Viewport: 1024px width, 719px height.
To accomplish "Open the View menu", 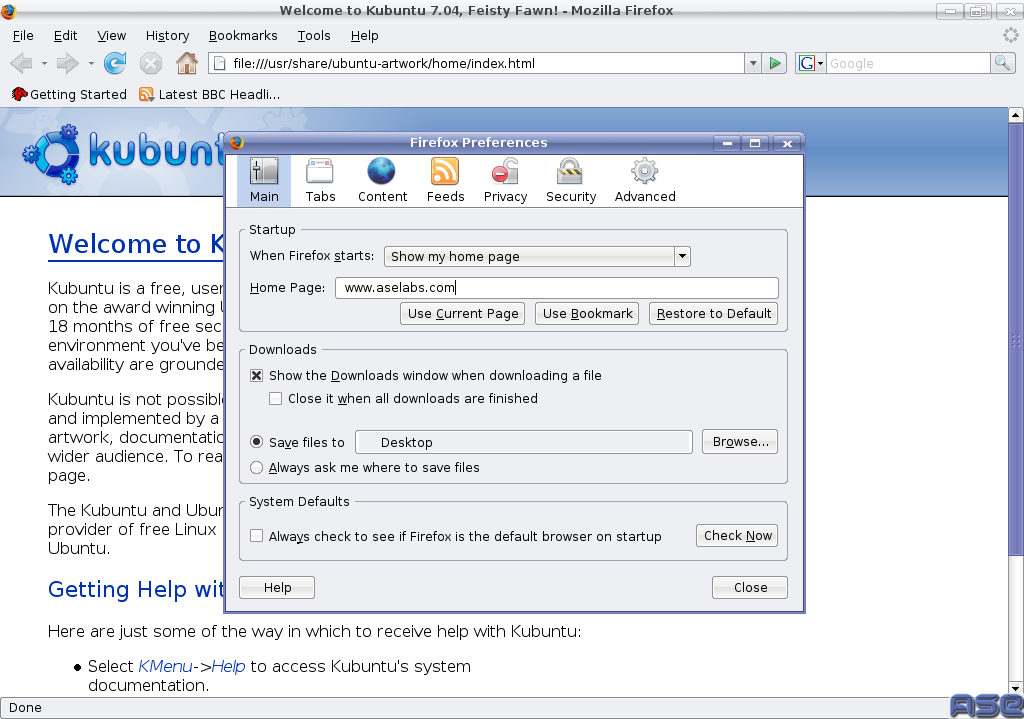I will click(112, 36).
